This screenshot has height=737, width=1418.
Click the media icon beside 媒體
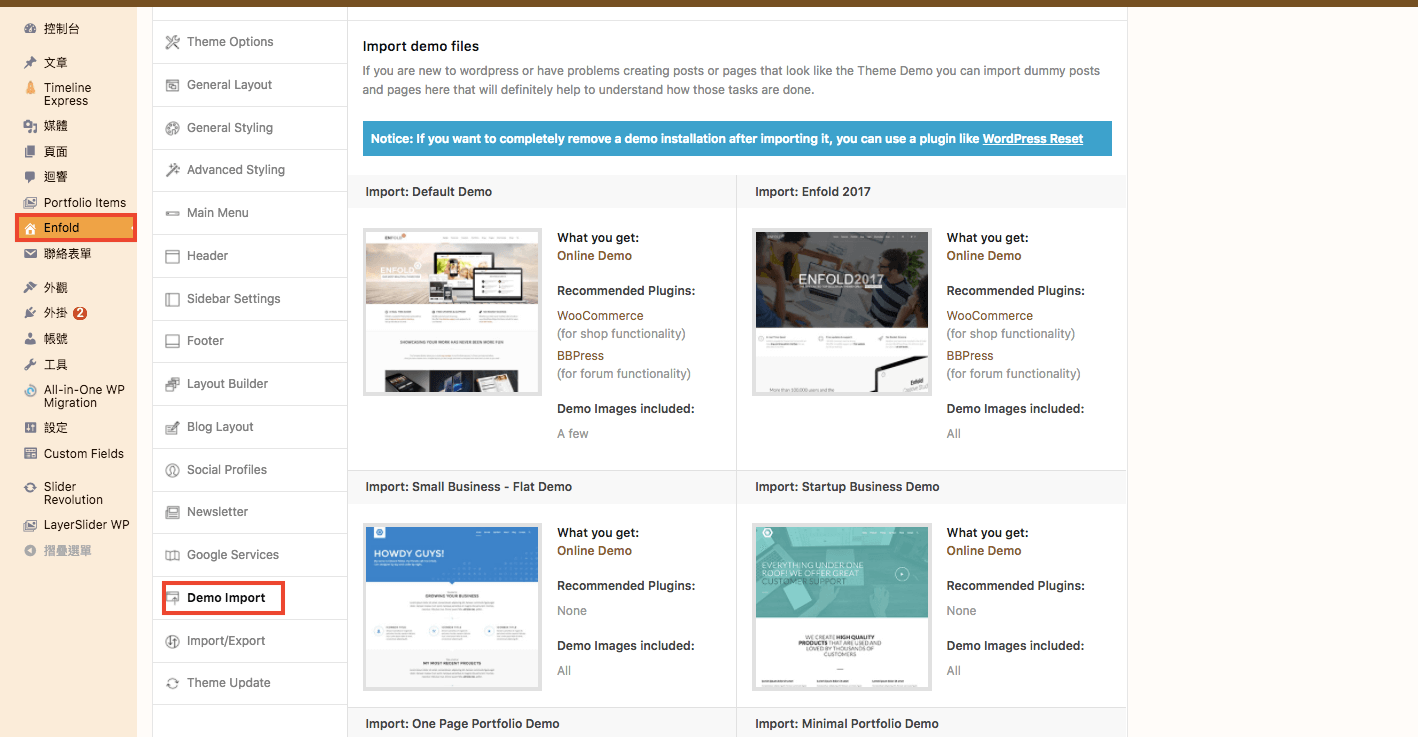(x=30, y=126)
